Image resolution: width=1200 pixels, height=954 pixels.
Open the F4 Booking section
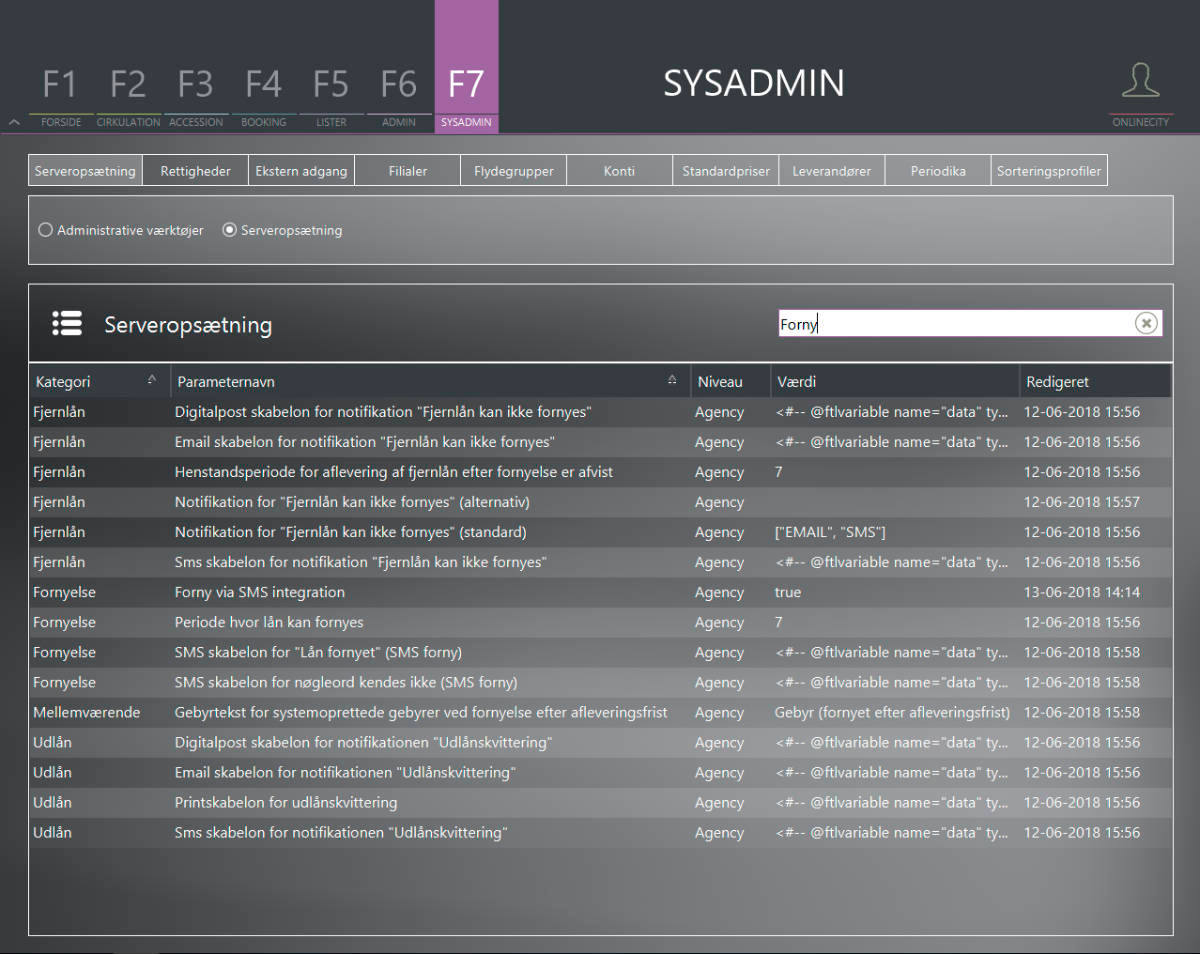pos(263,85)
